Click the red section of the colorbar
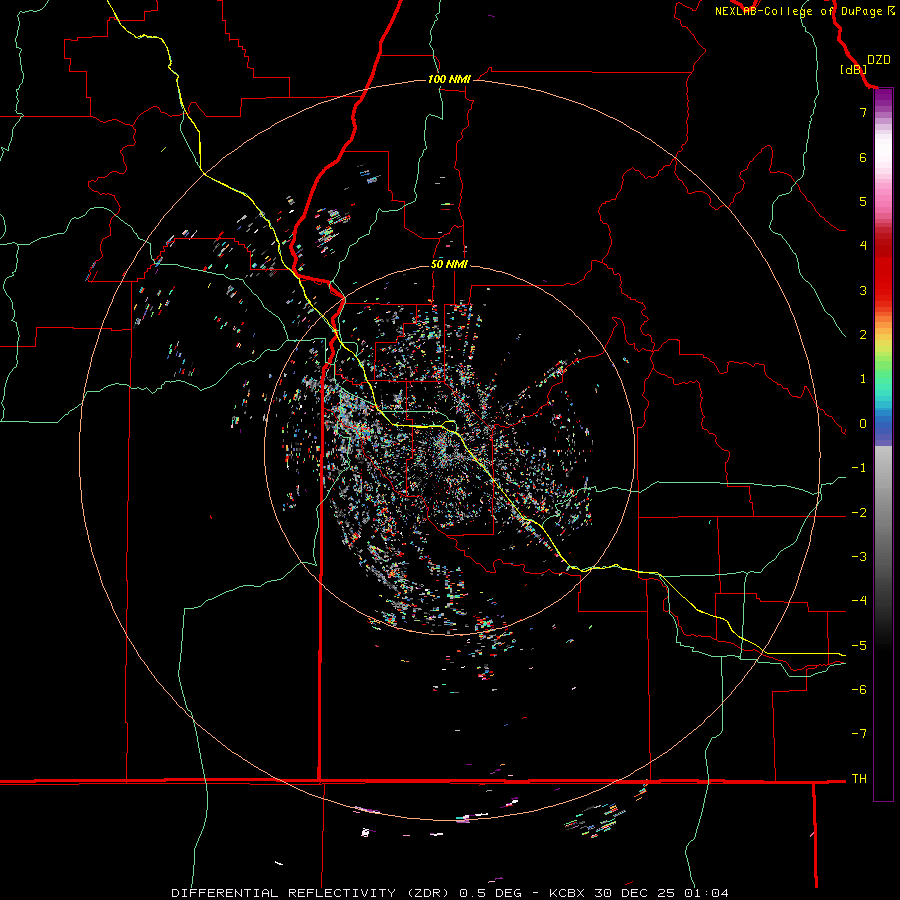900x900 pixels. click(x=883, y=267)
